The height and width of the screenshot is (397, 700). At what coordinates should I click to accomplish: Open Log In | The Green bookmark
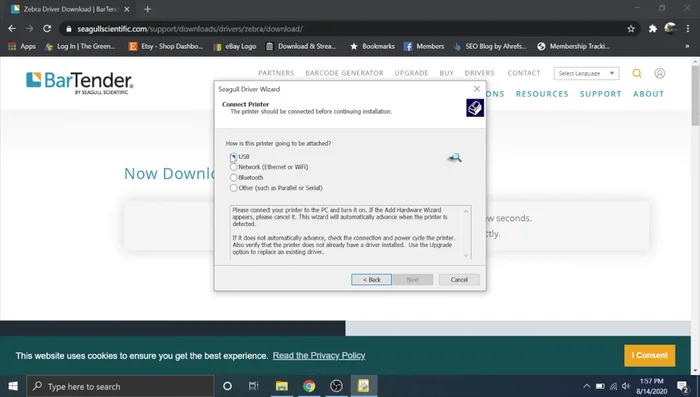pyautogui.click(x=80, y=46)
